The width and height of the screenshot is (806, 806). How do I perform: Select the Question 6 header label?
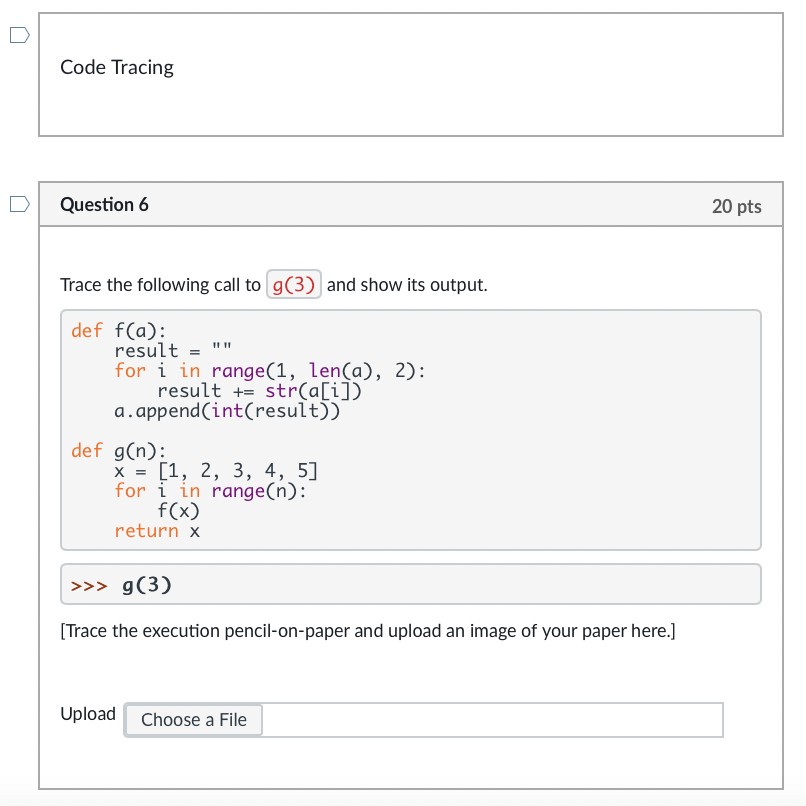(x=104, y=204)
